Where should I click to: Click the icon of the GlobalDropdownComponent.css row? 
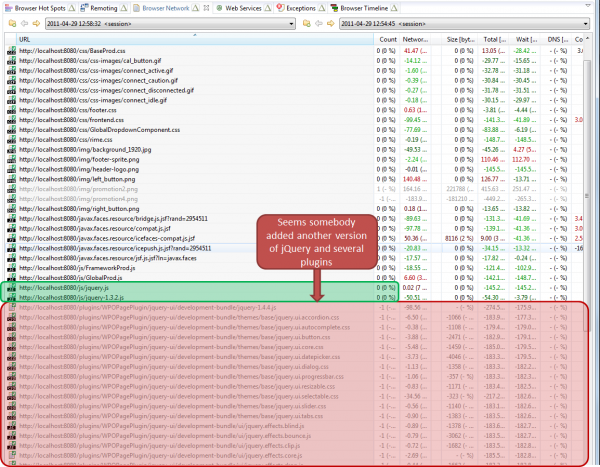pos(11,130)
